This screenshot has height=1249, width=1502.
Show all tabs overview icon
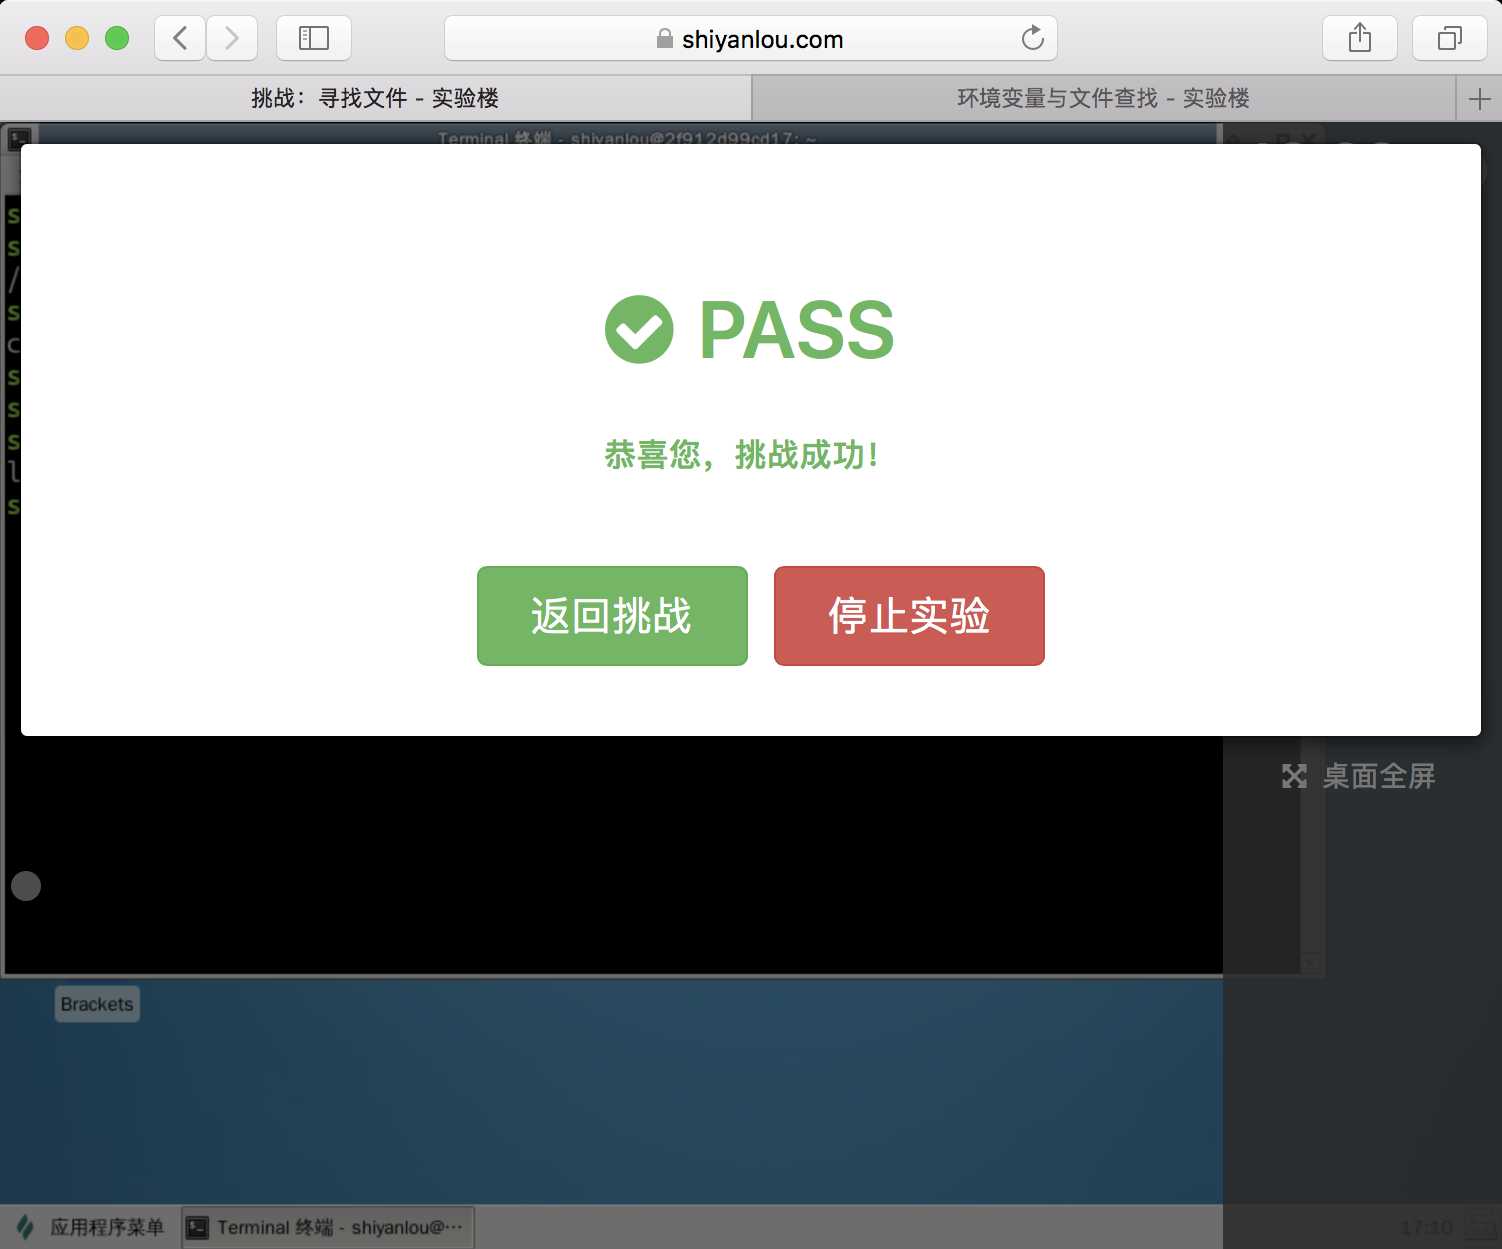click(x=1449, y=39)
